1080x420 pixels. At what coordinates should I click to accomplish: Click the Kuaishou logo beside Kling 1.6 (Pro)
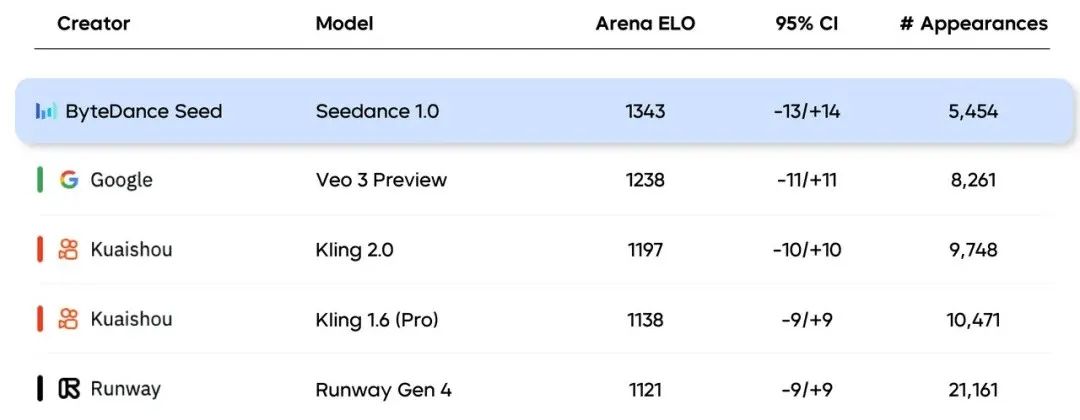[68, 319]
